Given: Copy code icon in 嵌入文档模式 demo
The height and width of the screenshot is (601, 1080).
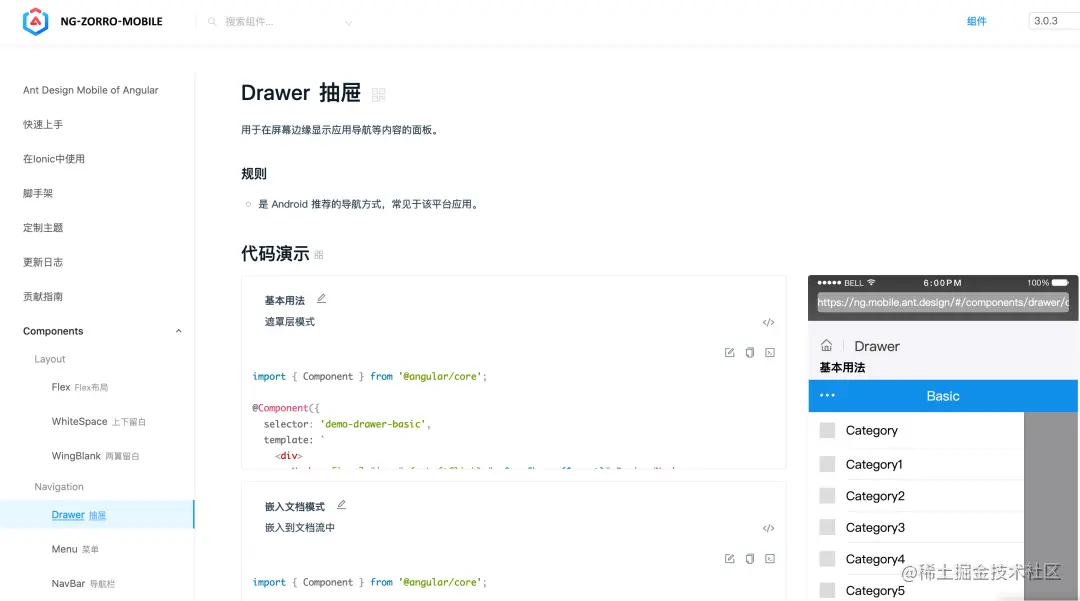Looking at the screenshot, I should tap(749, 558).
